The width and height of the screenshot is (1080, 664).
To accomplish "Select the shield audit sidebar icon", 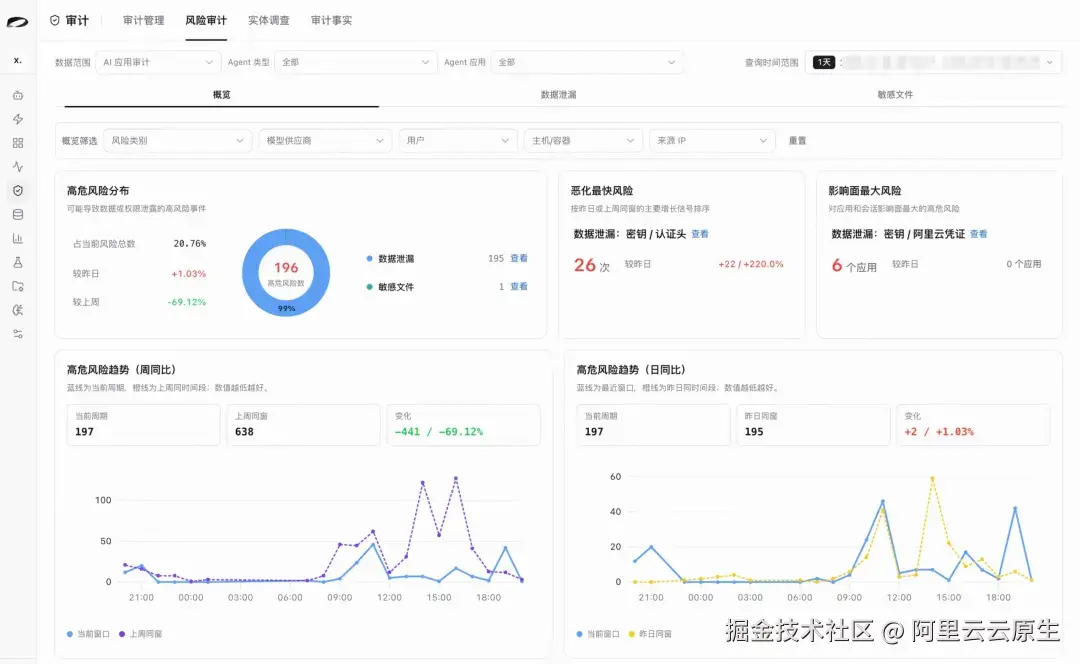I will point(18,191).
